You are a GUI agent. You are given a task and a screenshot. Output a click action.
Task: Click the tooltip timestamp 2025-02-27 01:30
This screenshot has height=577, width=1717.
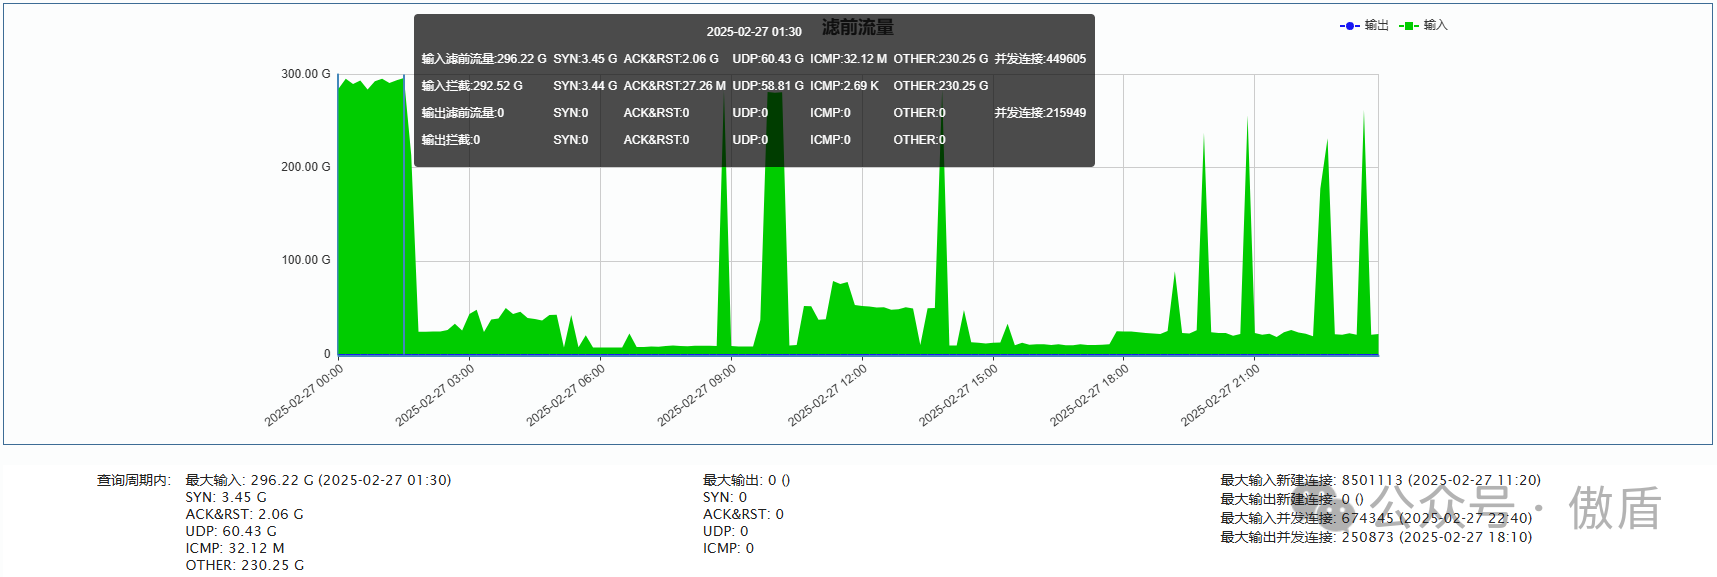click(x=754, y=32)
